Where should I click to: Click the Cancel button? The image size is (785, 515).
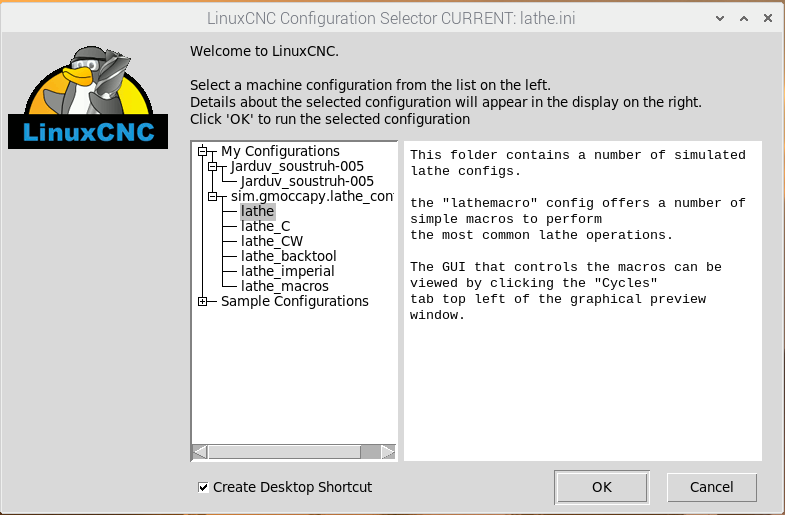(711, 487)
